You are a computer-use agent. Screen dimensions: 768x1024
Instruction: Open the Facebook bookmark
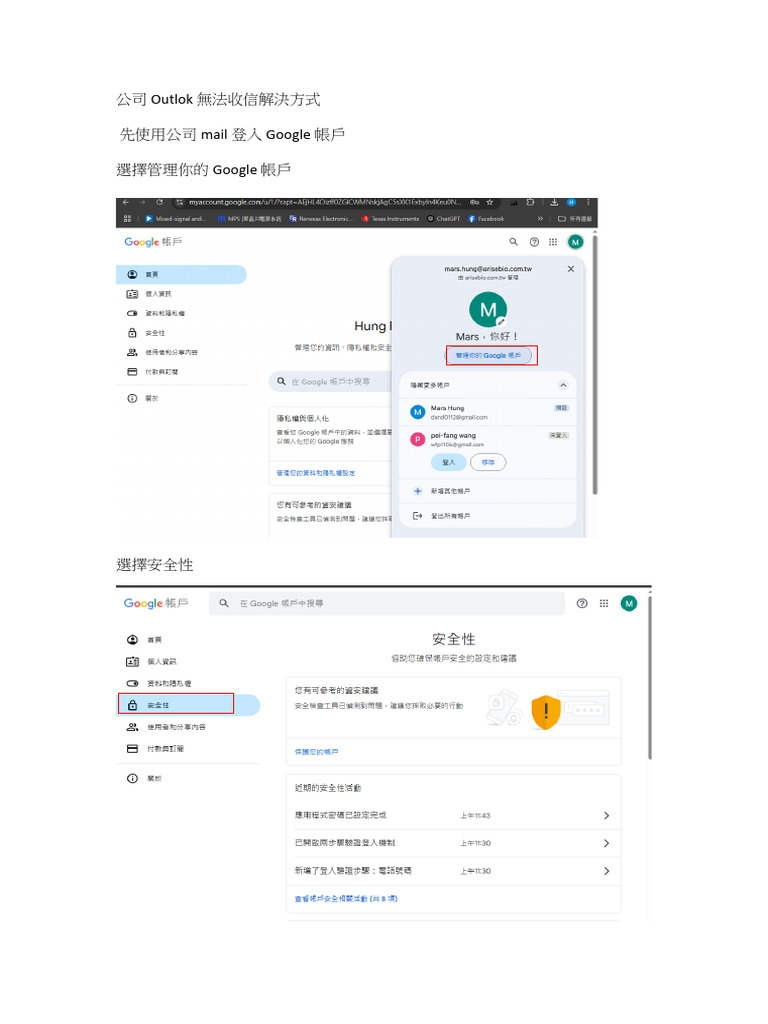[486, 219]
